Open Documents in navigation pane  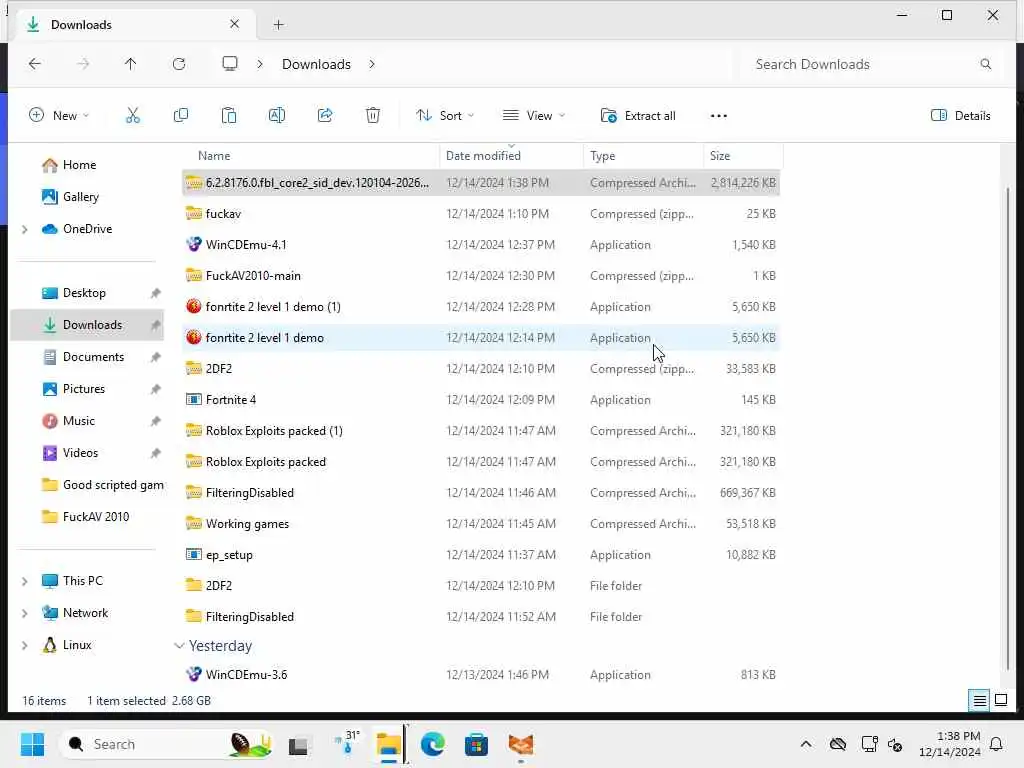(93, 357)
